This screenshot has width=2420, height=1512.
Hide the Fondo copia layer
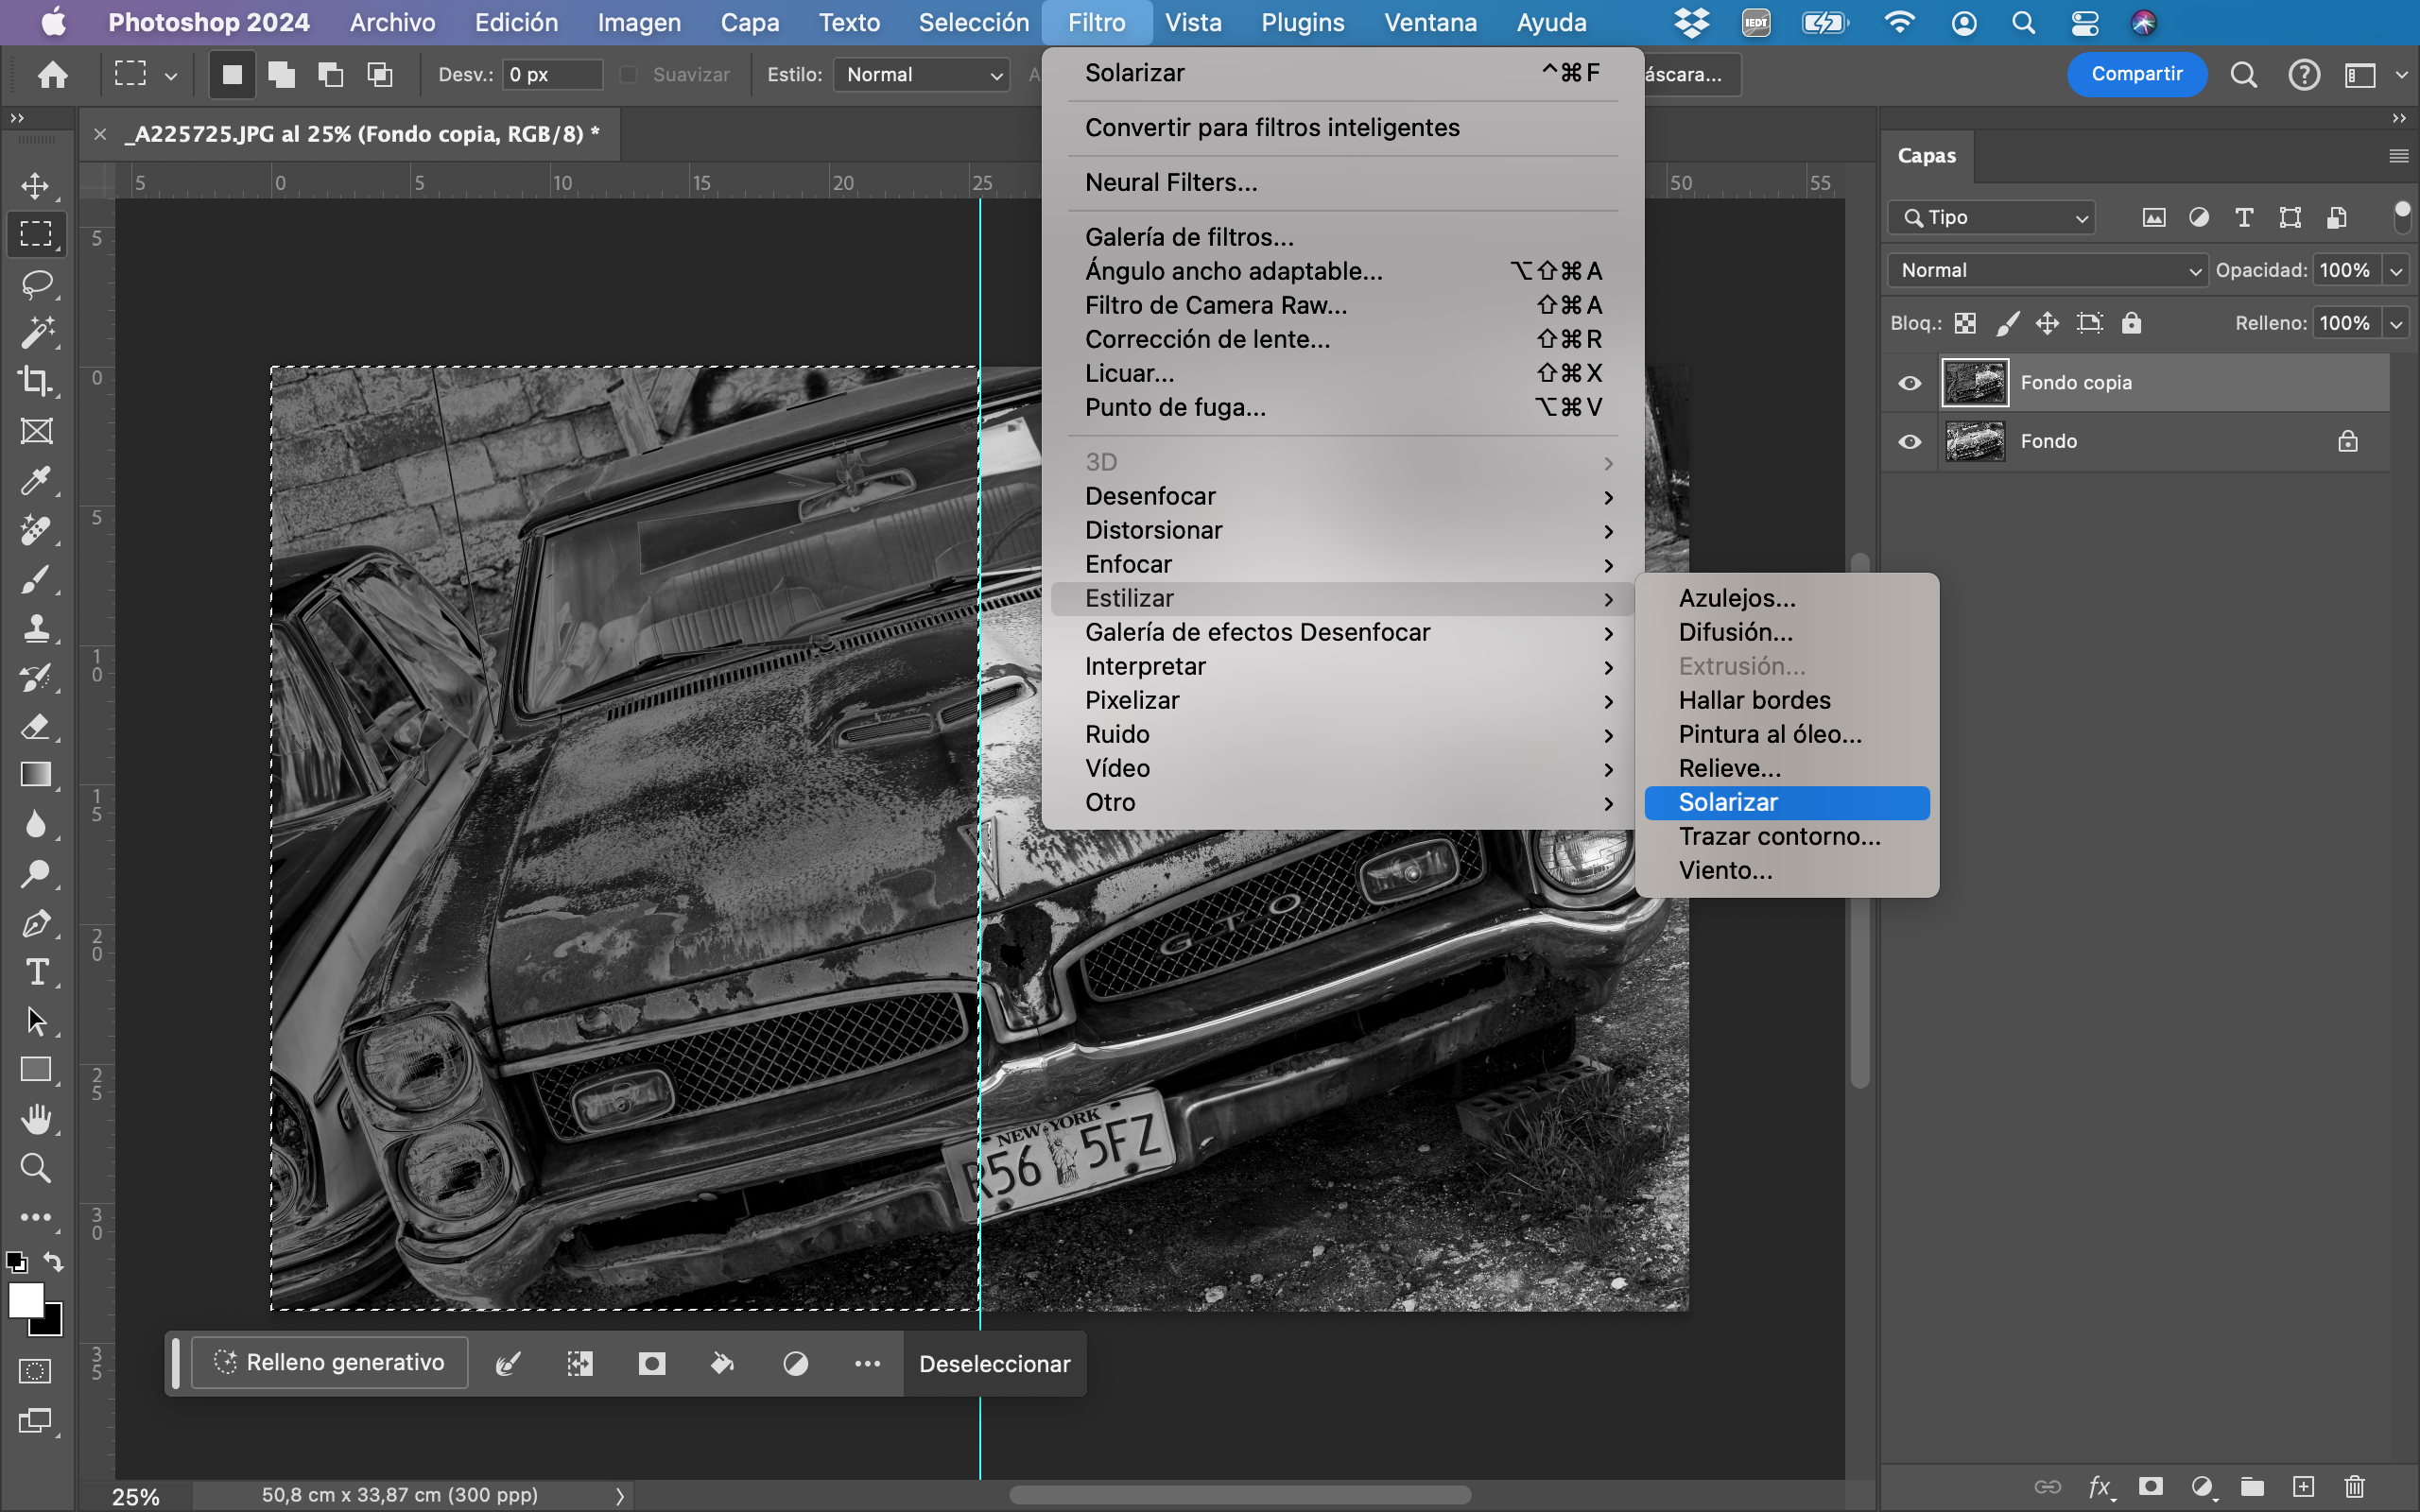[x=1909, y=383]
